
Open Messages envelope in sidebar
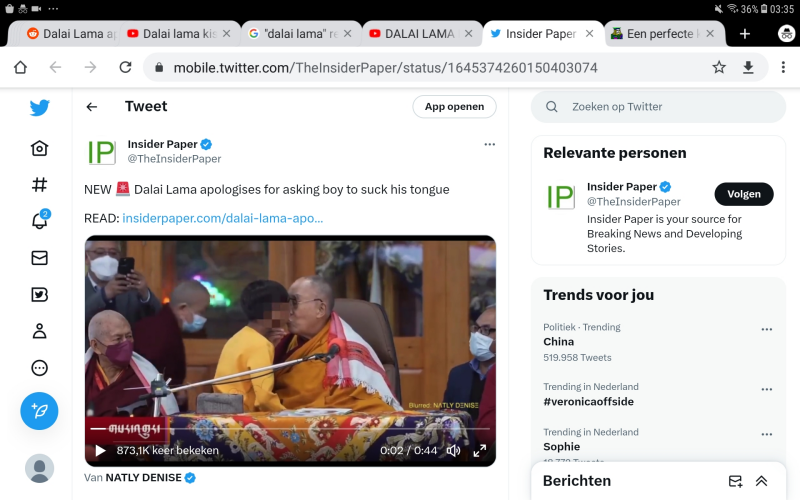click(39, 258)
